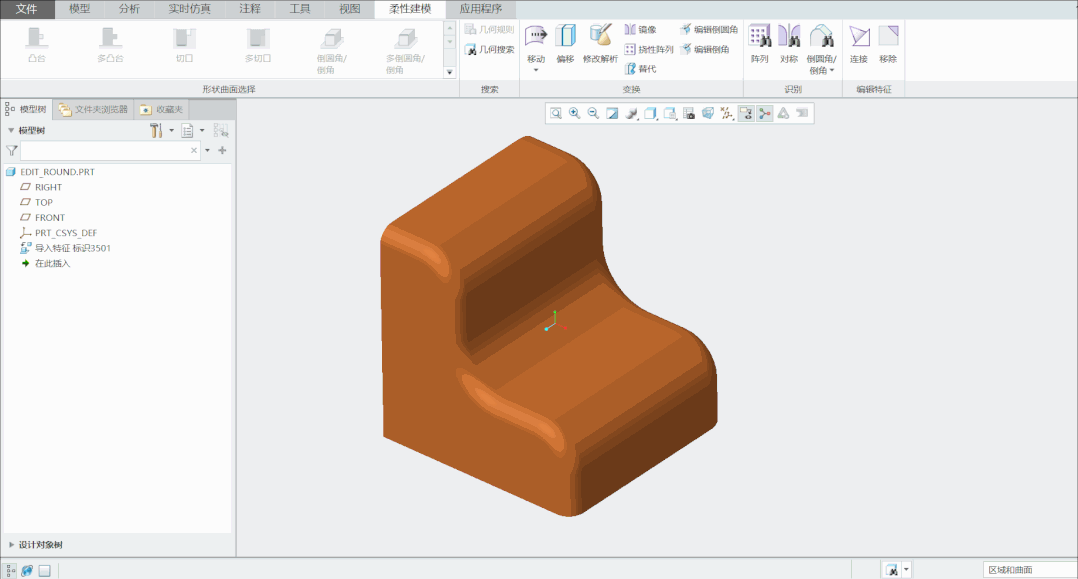Image resolution: width=1078 pixels, height=579 pixels.
Task: Click the model tree search field
Action: pos(105,151)
